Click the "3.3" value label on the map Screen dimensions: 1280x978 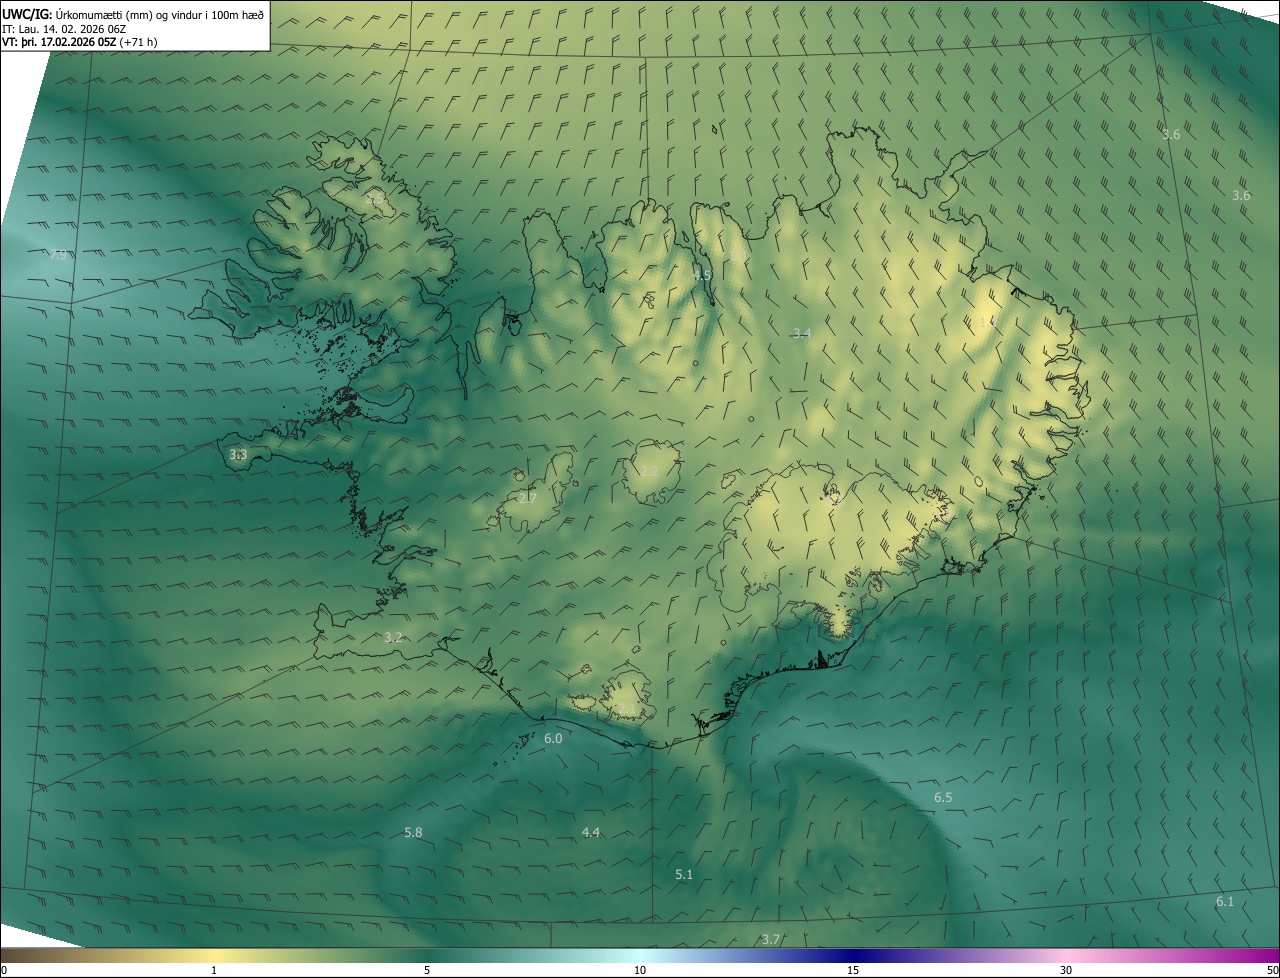pos(238,455)
